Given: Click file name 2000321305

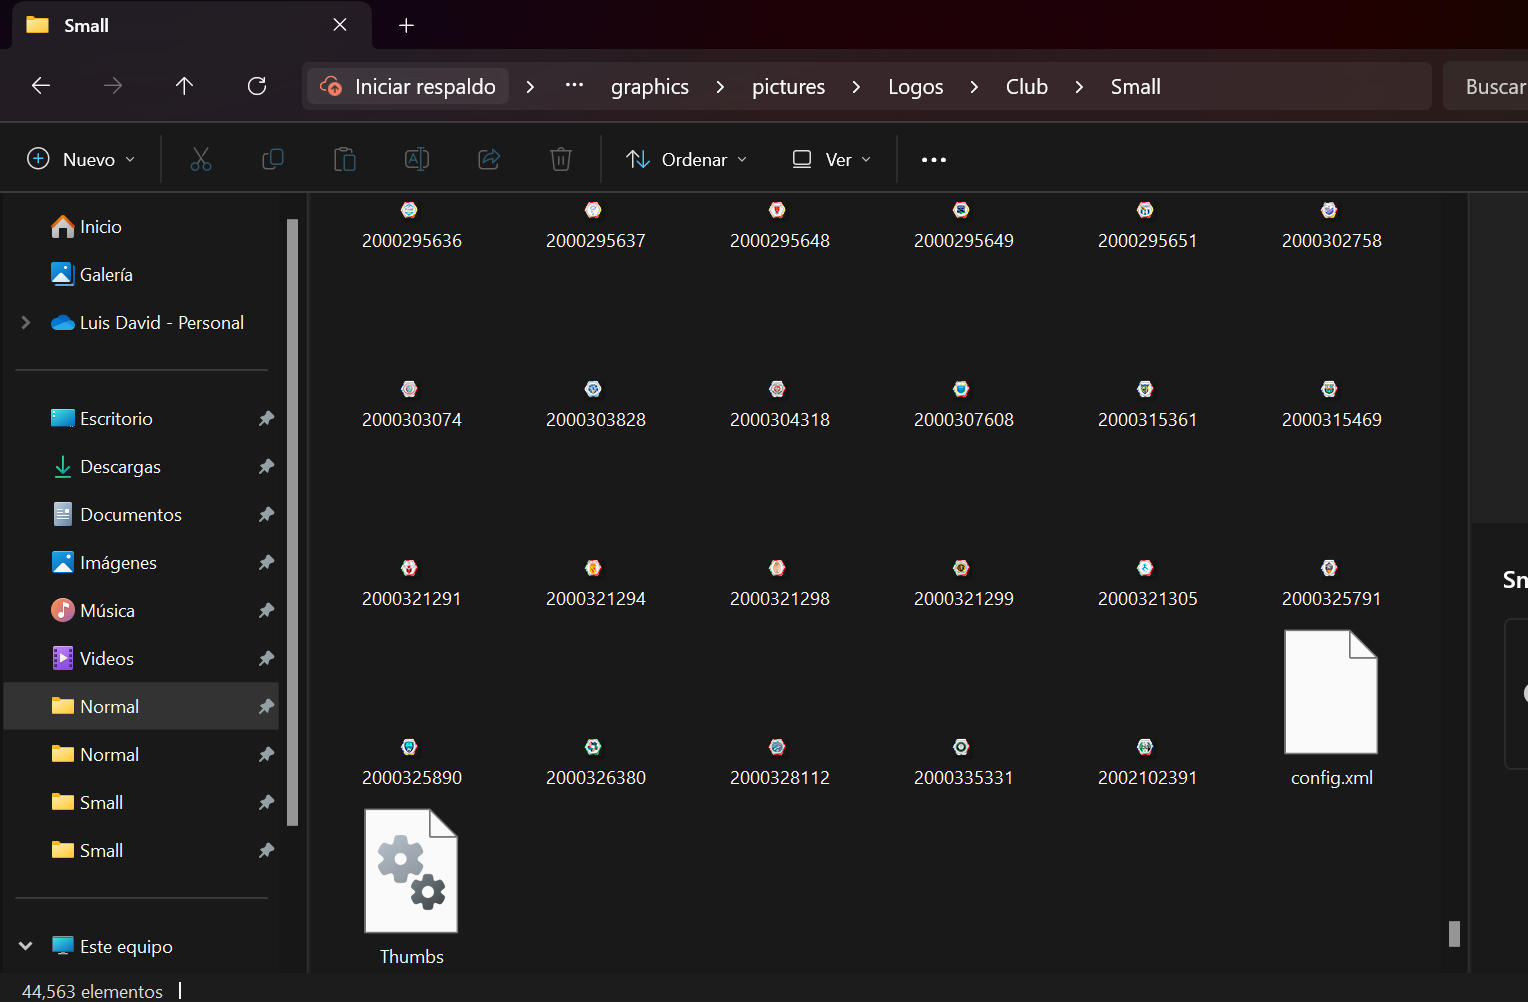Looking at the screenshot, I should (1147, 599).
